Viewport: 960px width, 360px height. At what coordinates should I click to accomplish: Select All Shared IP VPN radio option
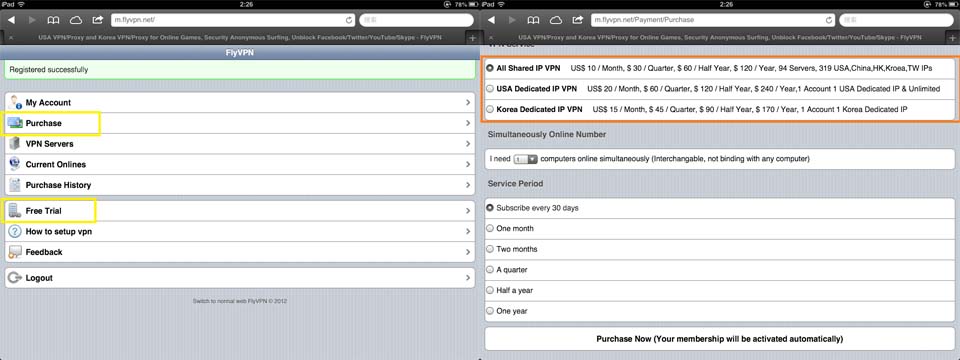pyautogui.click(x=490, y=68)
